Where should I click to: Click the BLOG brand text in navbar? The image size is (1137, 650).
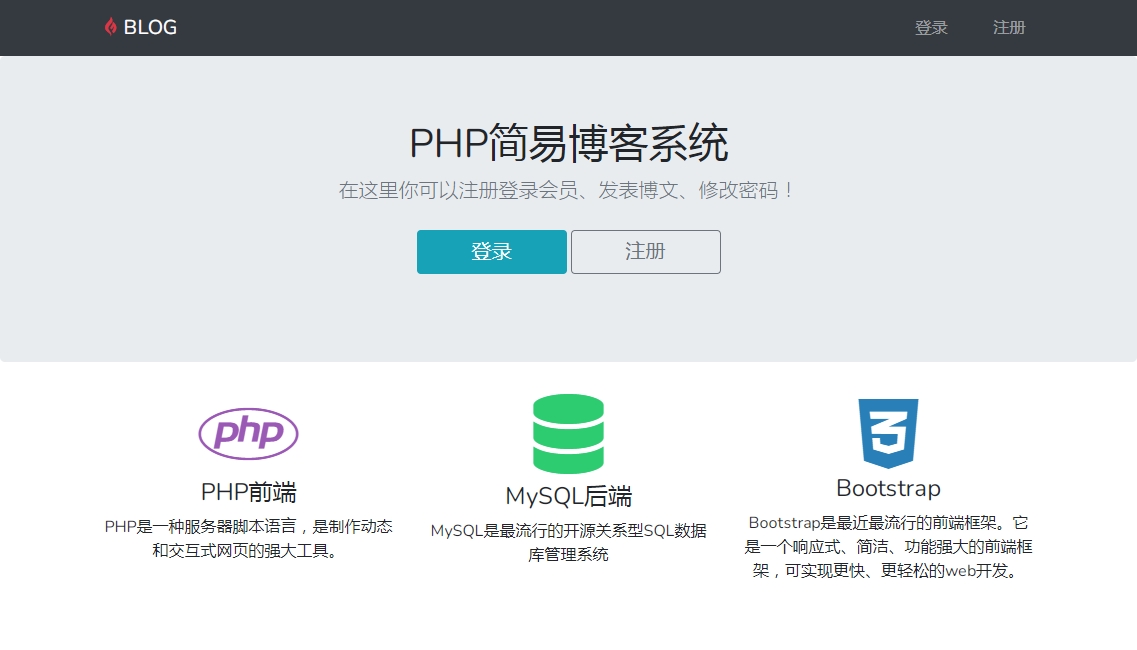(150, 28)
